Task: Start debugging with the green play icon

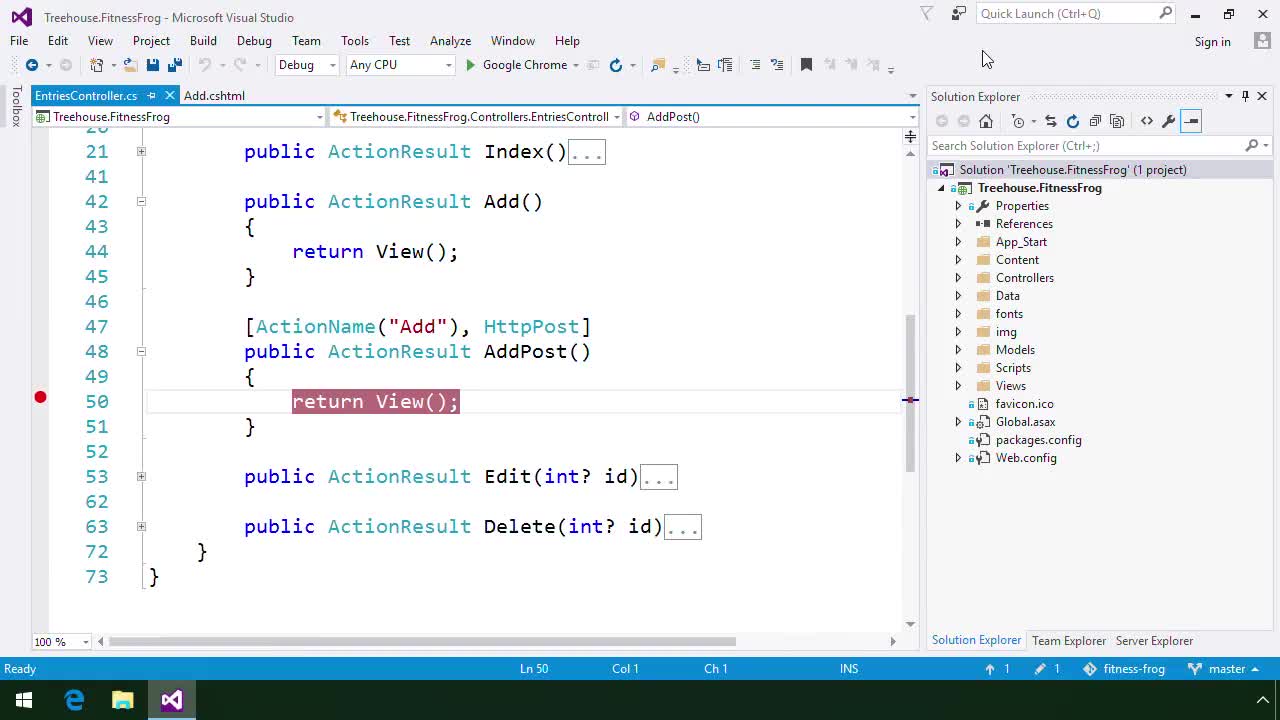Action: pyautogui.click(x=470, y=65)
